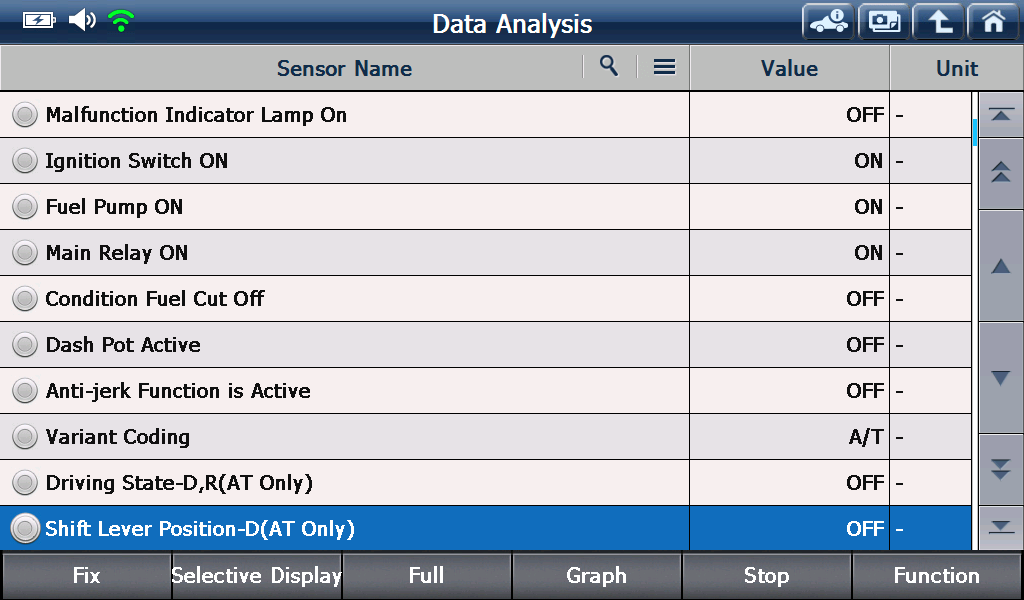The image size is (1024, 600).
Task: Switch to the Graph view
Action: [x=596, y=576]
